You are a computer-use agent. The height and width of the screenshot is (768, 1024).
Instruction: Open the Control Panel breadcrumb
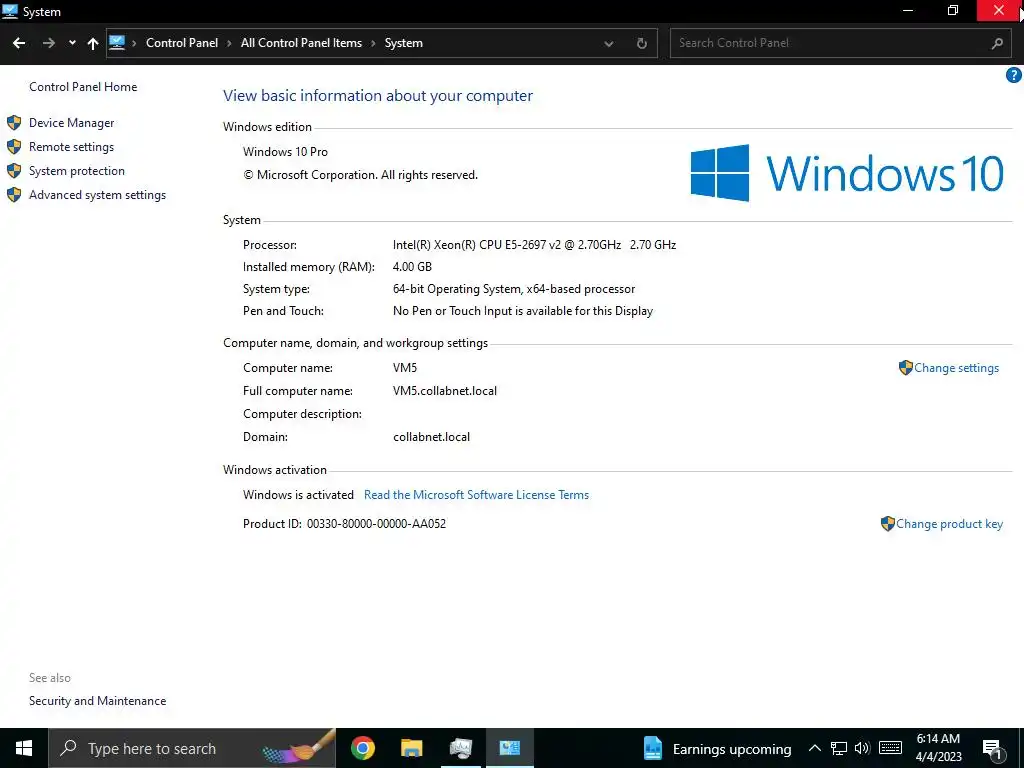point(182,43)
